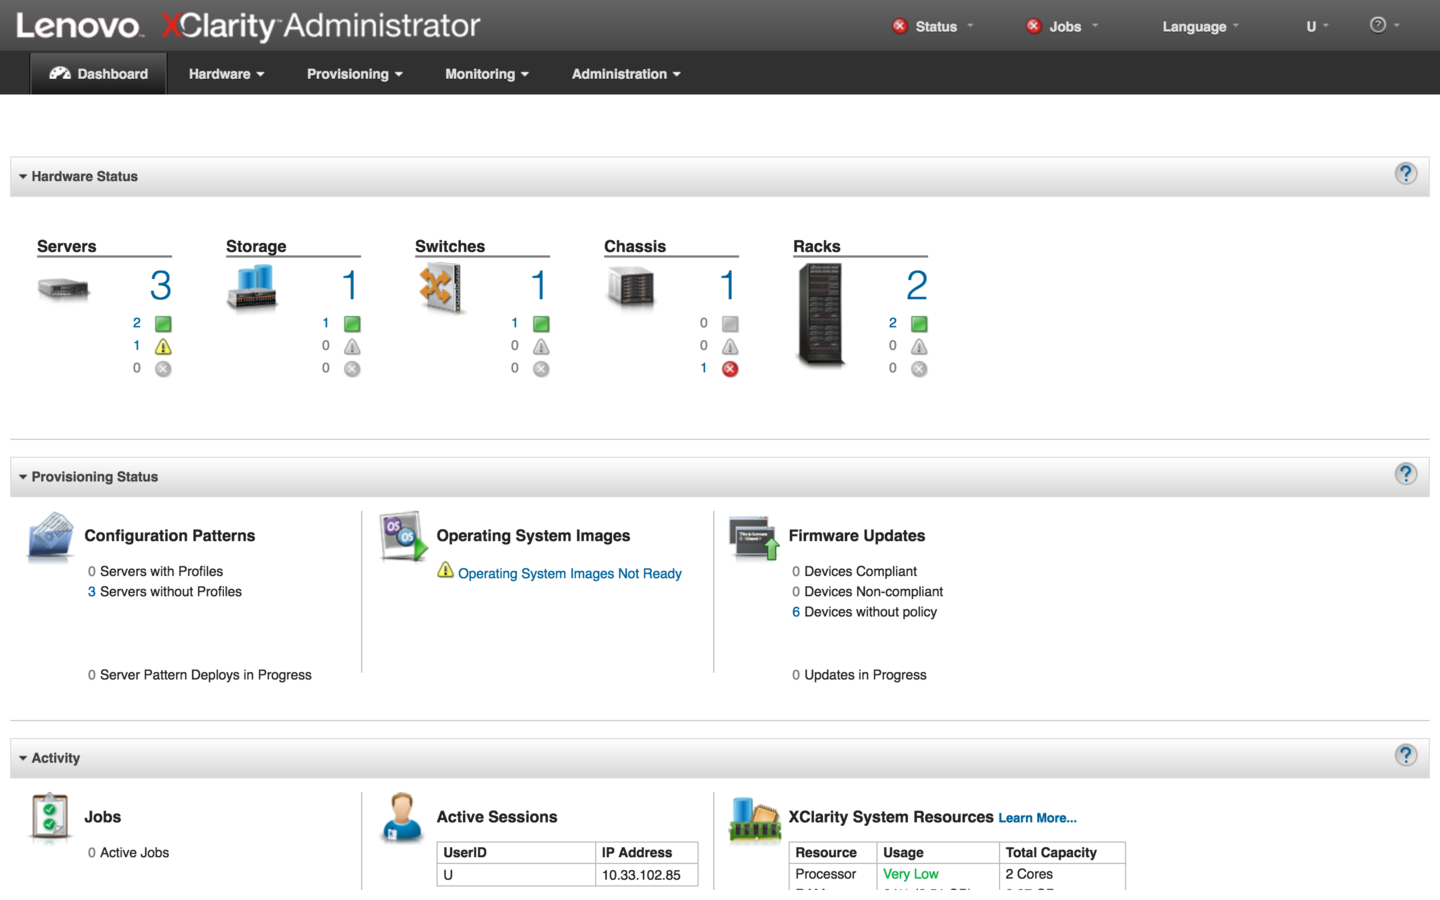The height and width of the screenshot is (900, 1440).
Task: Click the UserID column header
Action: (x=517, y=853)
